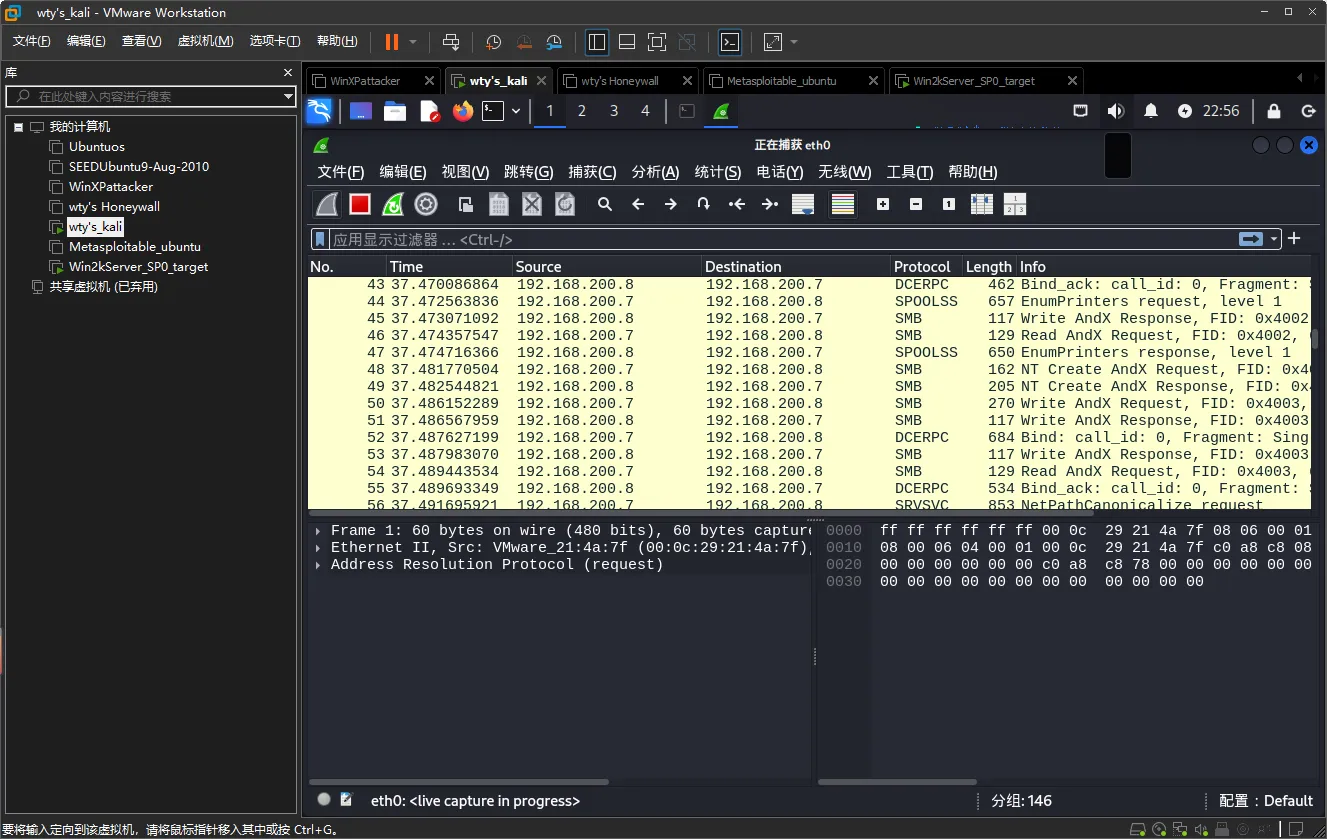Click the find packet magnifier icon

point(605,204)
